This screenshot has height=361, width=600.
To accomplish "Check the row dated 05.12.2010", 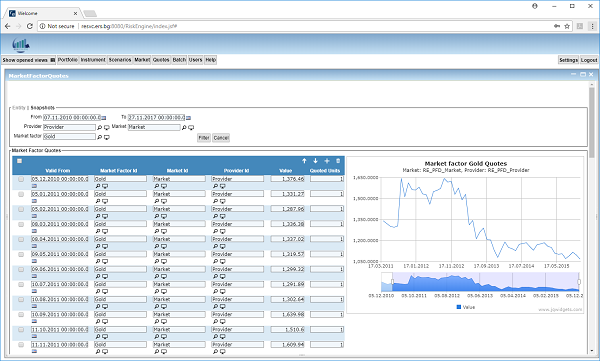I will tap(21, 179).
